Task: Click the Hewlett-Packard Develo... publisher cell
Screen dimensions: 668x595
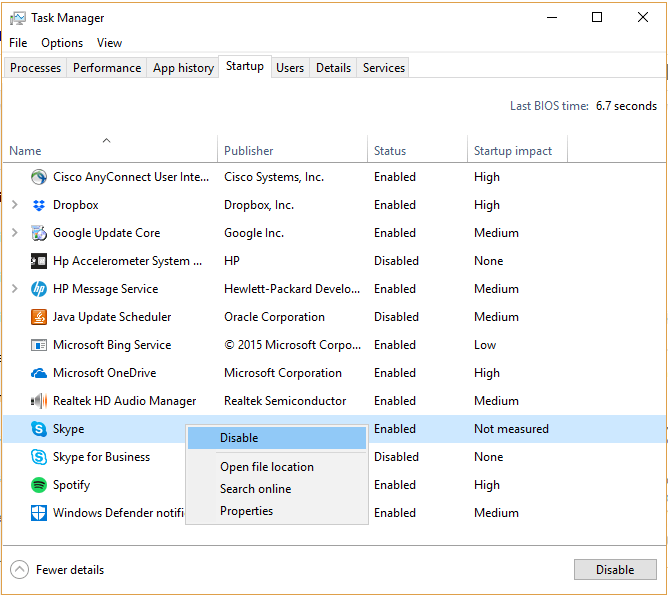Action: click(292, 289)
